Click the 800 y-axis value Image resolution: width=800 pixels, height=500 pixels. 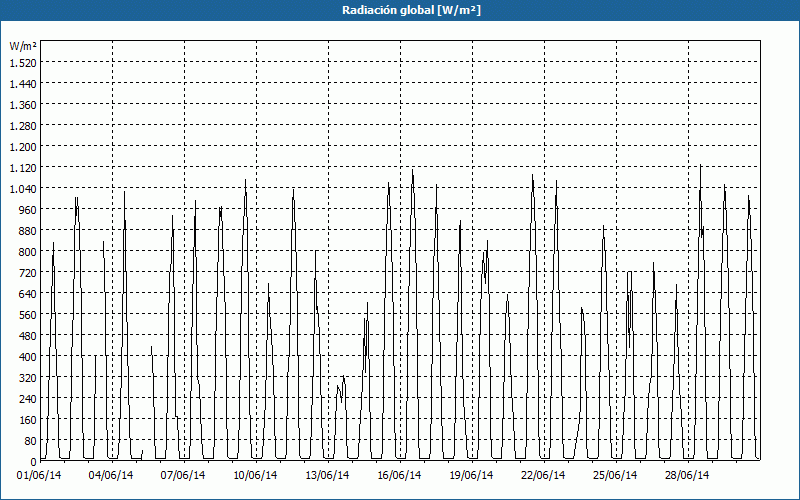(28, 252)
